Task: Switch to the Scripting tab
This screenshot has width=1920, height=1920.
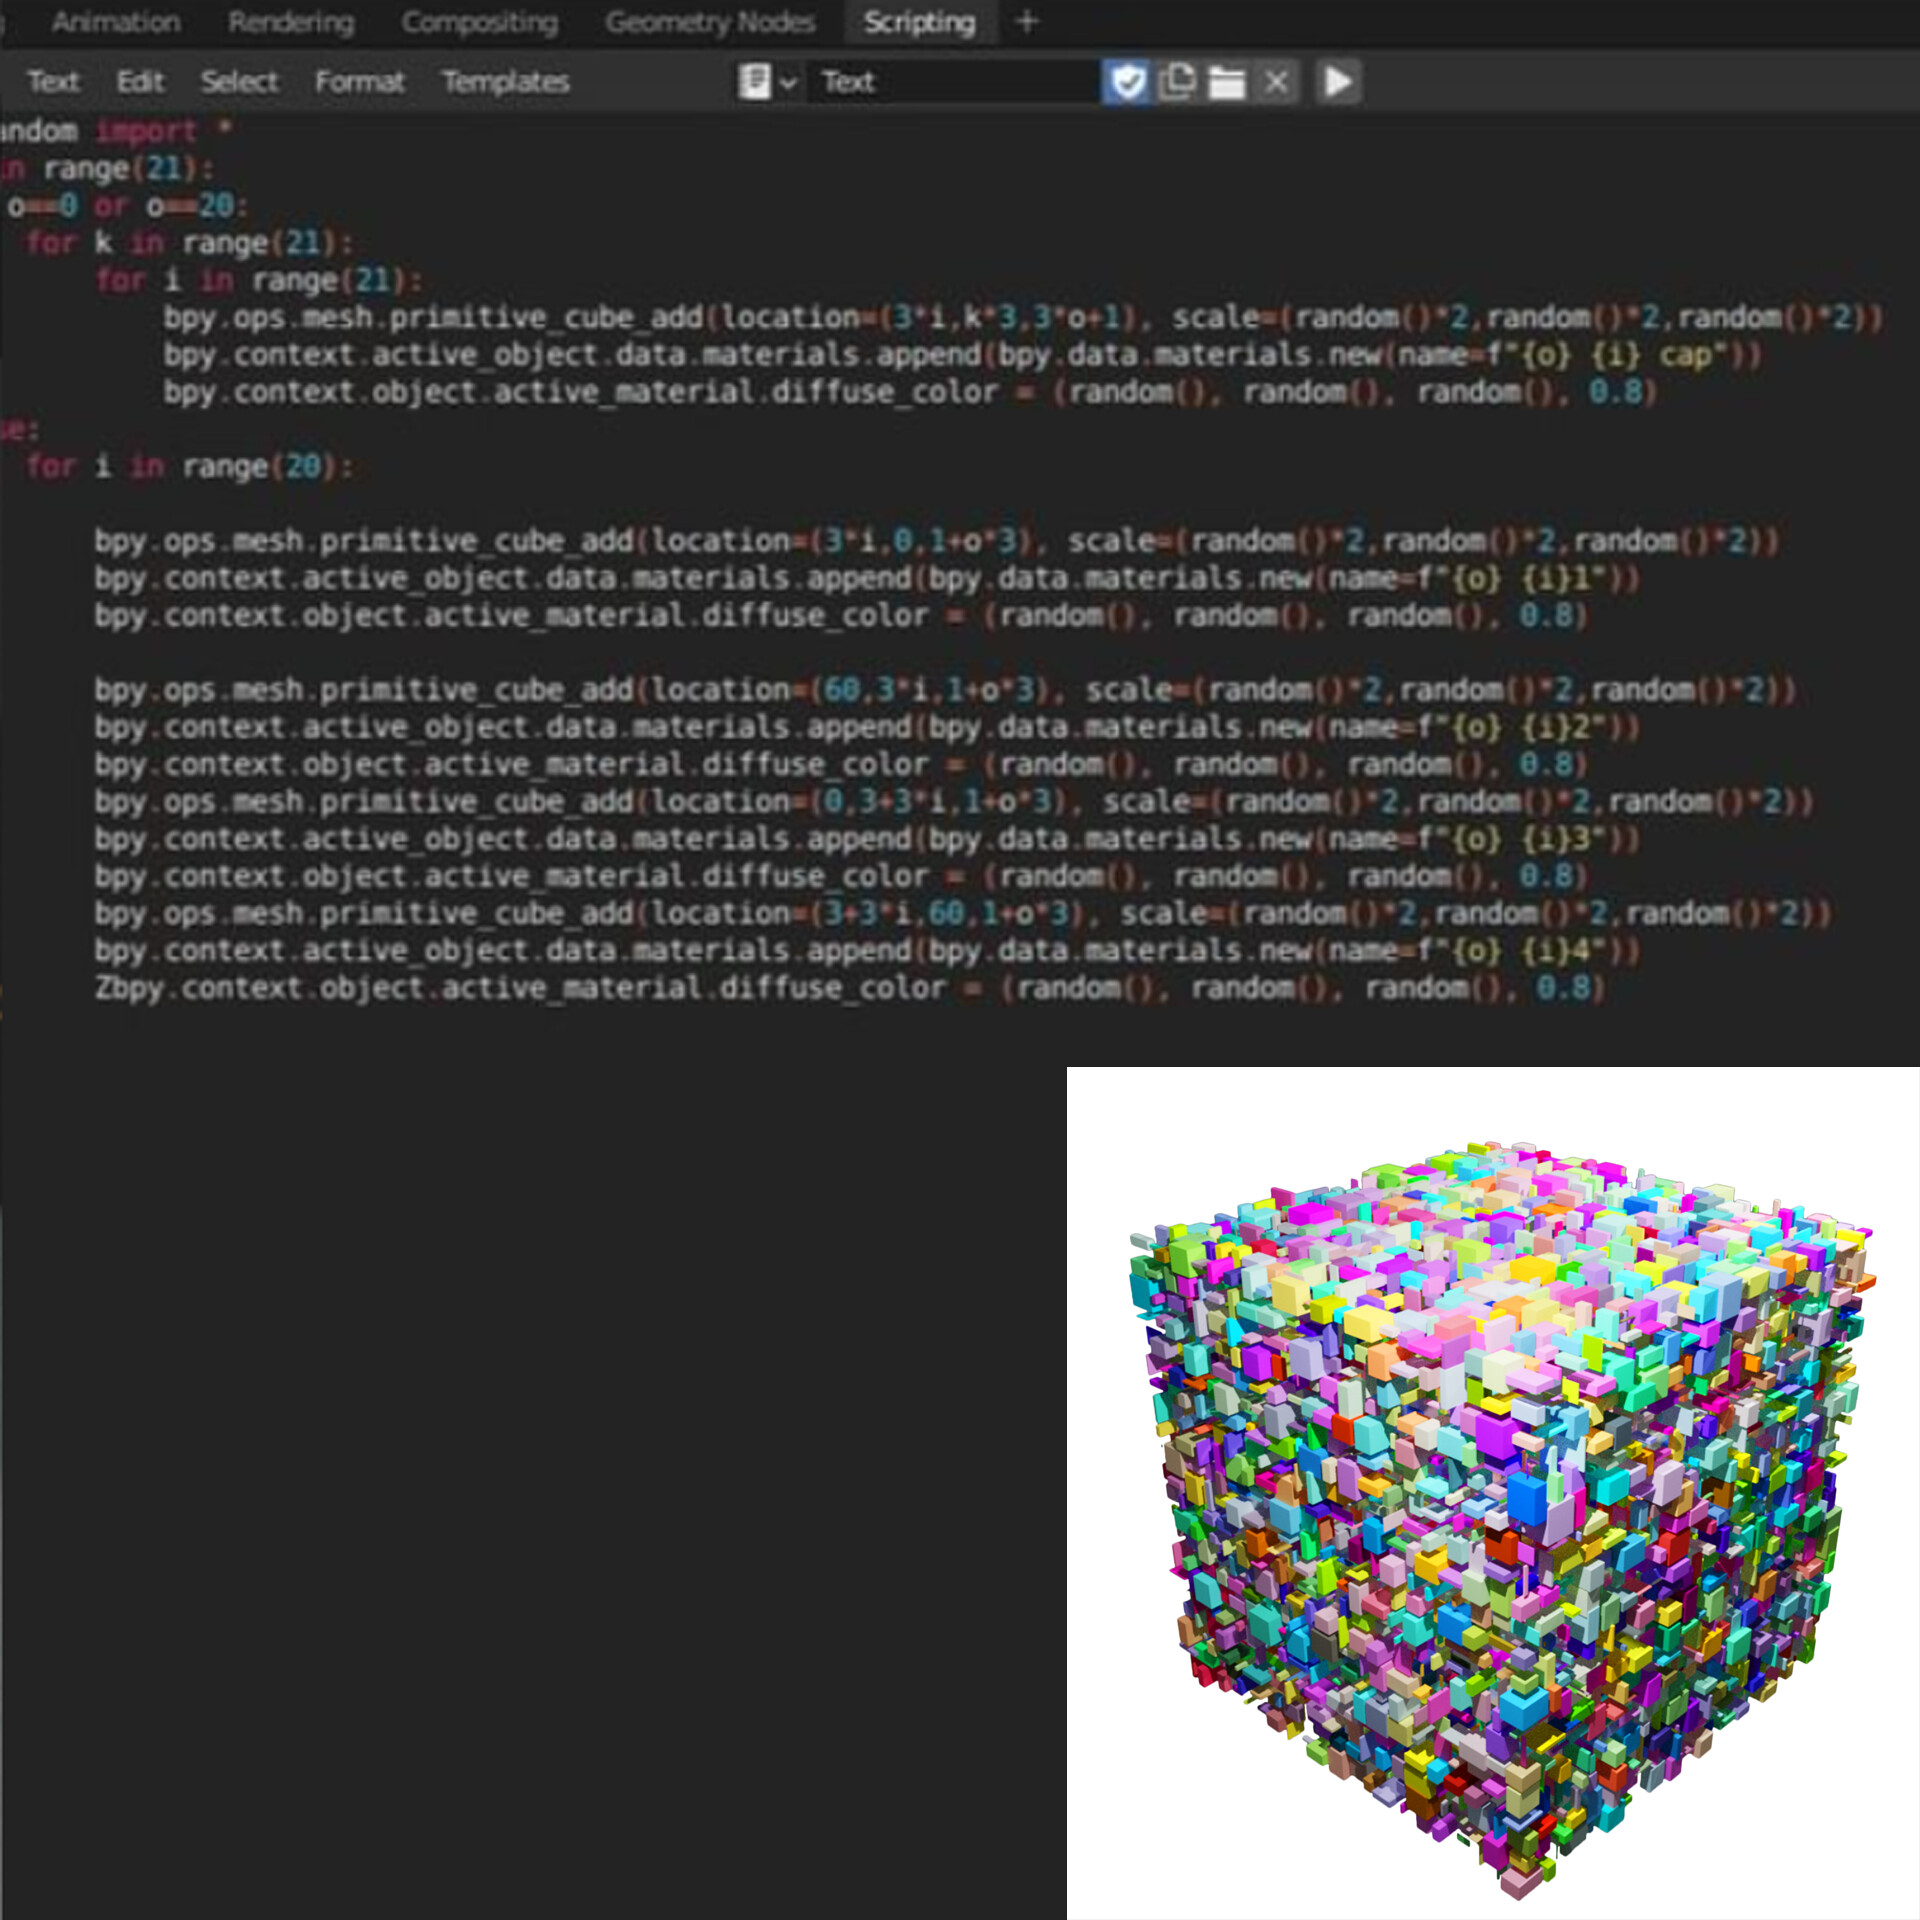Action: (920, 21)
